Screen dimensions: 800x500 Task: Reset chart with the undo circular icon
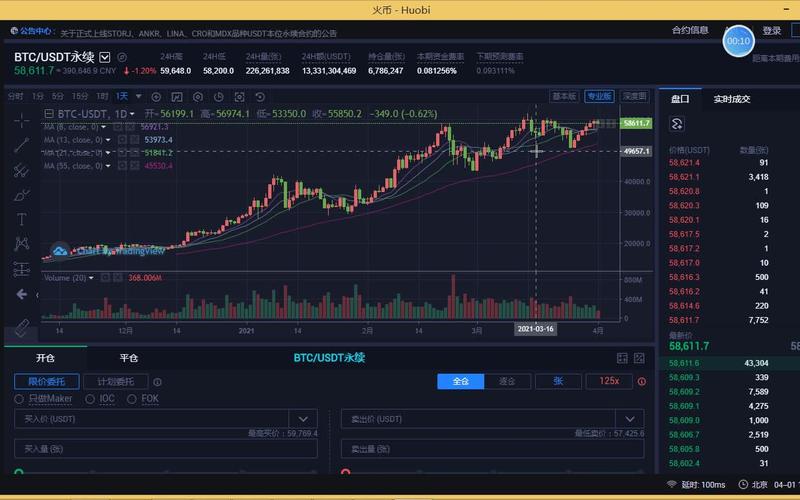tap(260, 97)
